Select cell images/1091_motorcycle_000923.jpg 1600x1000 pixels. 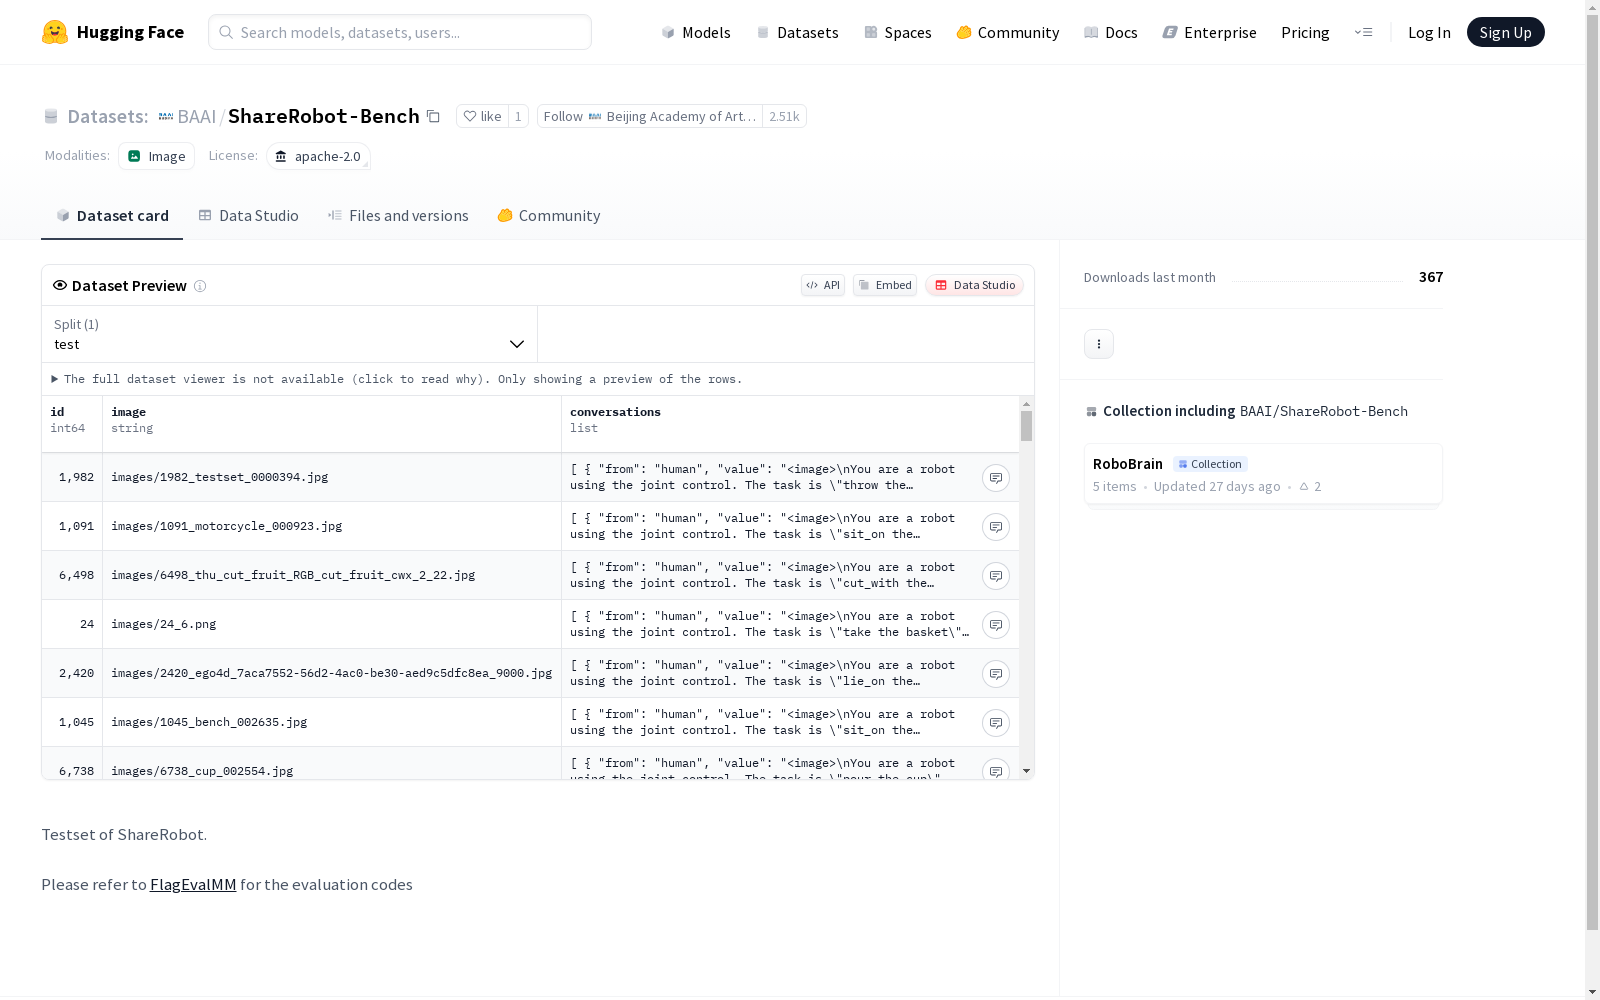(332, 526)
